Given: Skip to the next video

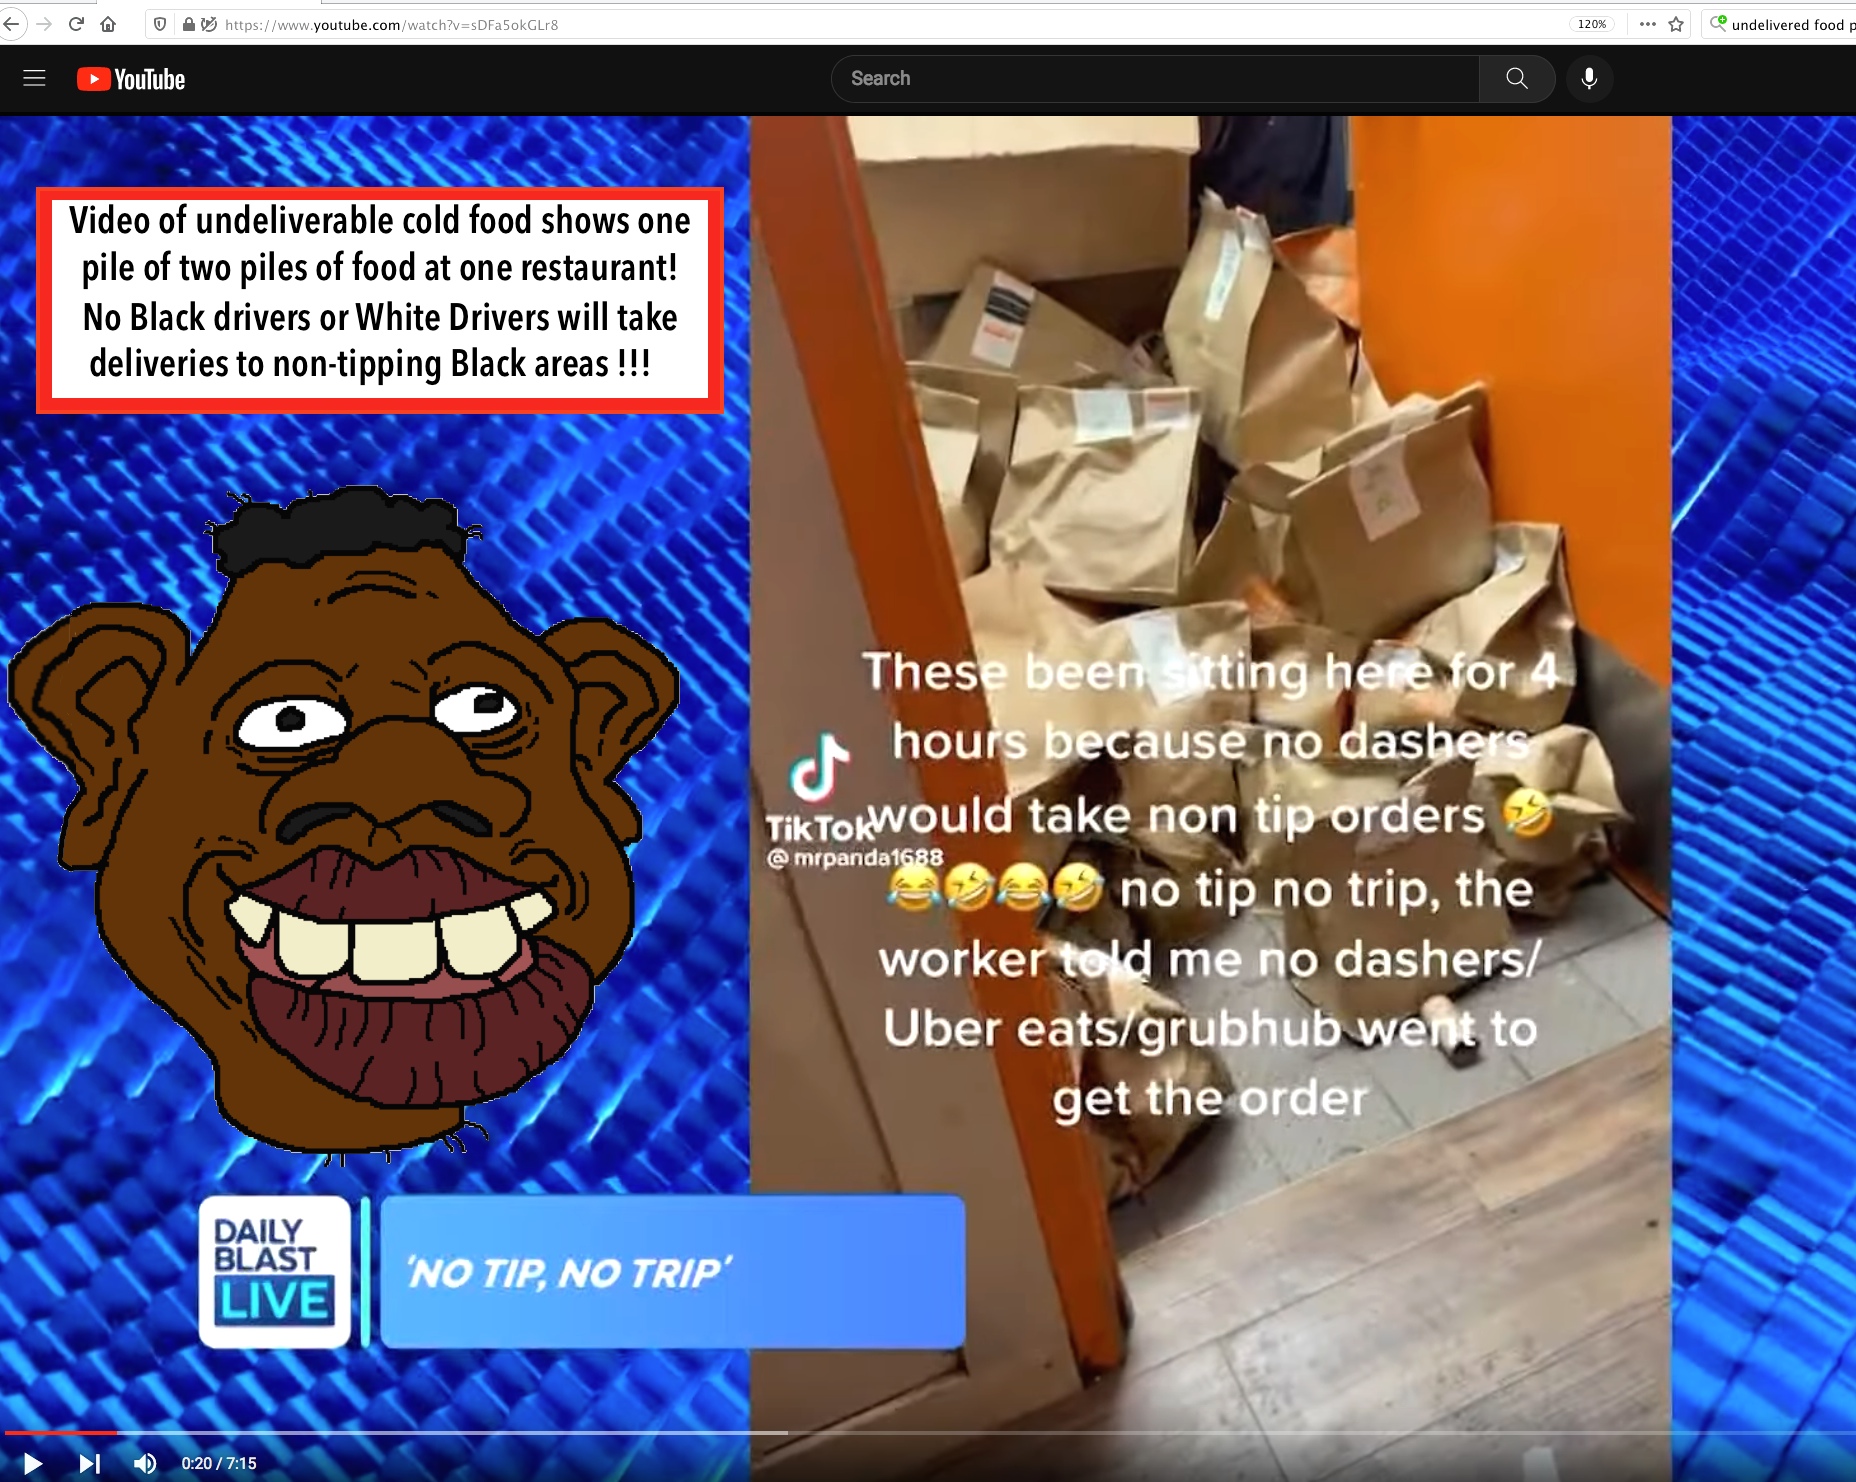Looking at the screenshot, I should pos(89,1463).
